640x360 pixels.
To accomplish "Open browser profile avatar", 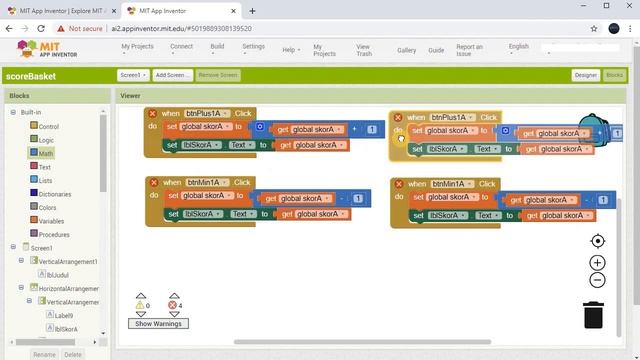I will 613,29.
